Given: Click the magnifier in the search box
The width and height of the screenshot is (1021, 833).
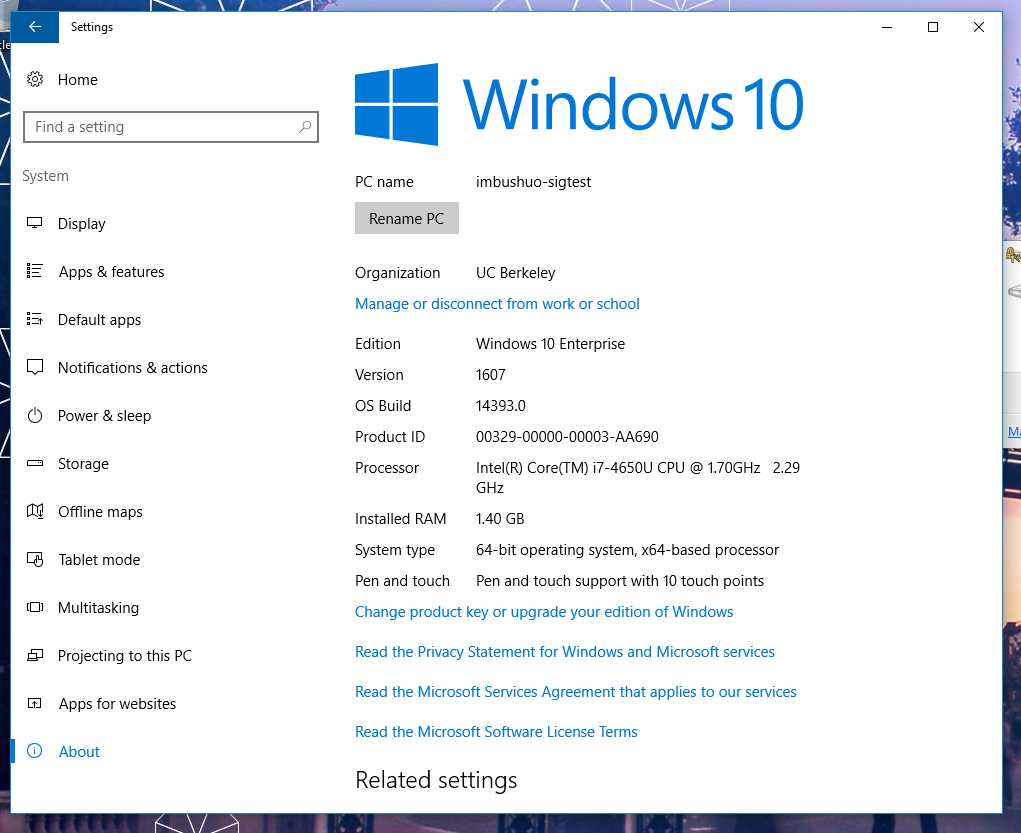Looking at the screenshot, I should click(x=303, y=127).
